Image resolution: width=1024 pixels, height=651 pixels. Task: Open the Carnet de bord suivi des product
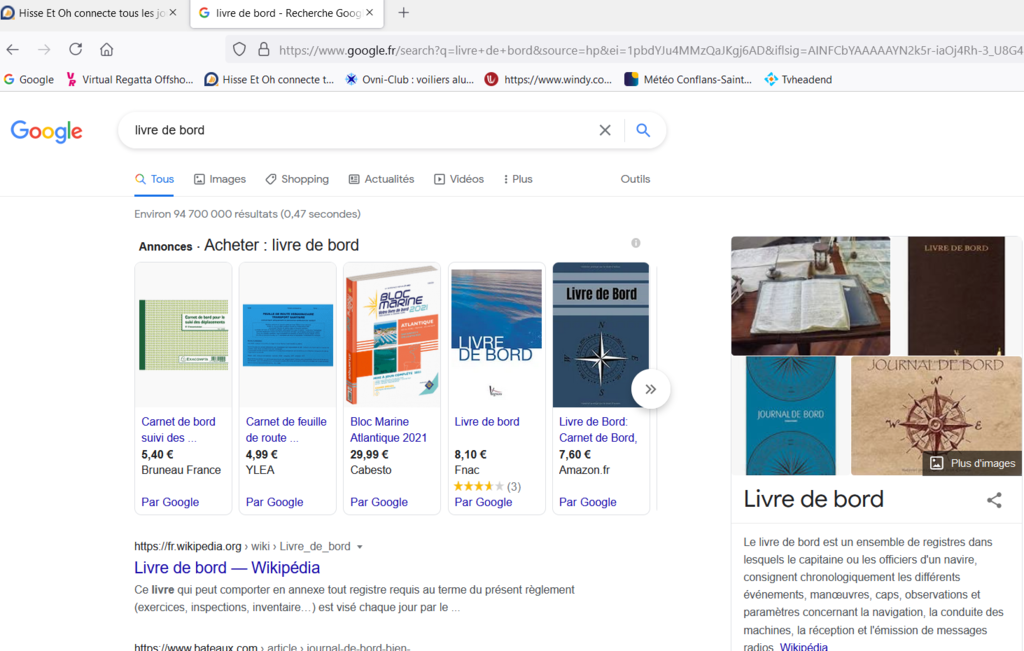tap(178, 430)
